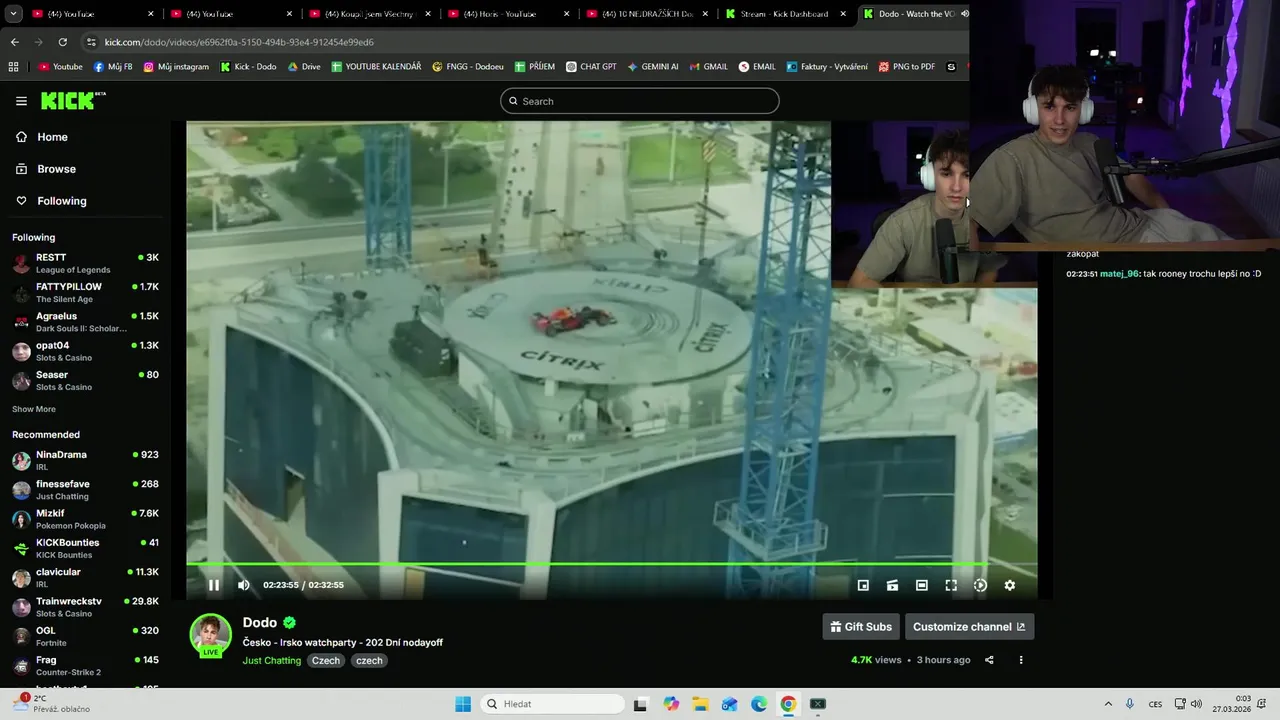
Task: Open the YOUTUBE KALENDÁŘ bookmark
Action: pyautogui.click(x=376, y=67)
